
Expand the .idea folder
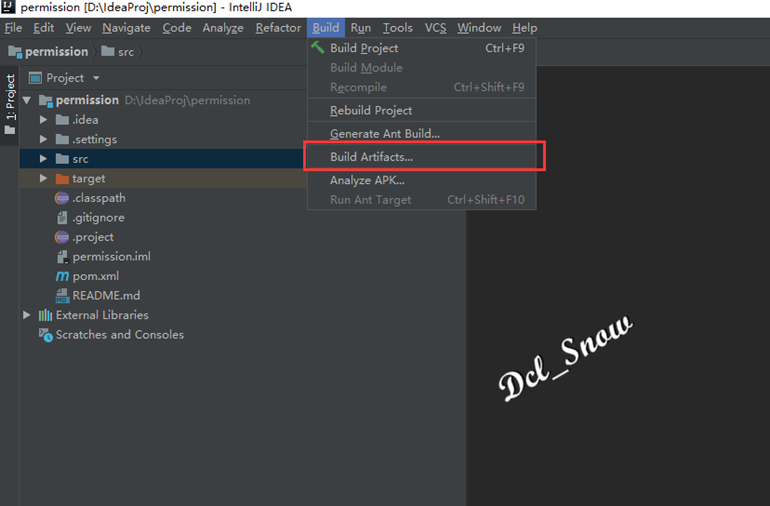pyautogui.click(x=43, y=119)
